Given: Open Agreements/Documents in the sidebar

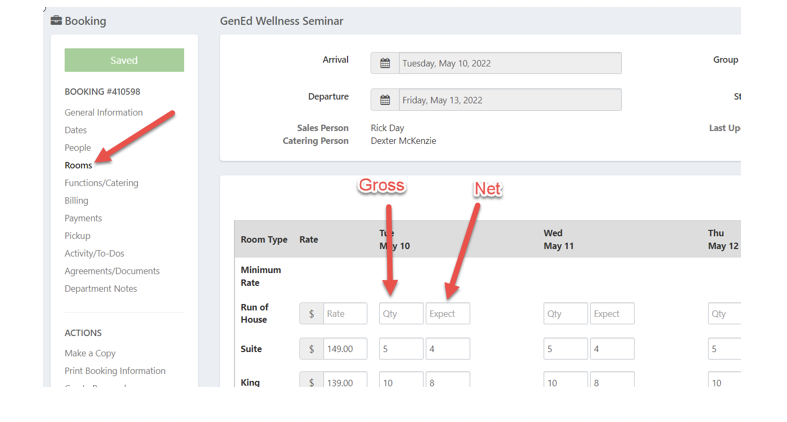Looking at the screenshot, I should coord(112,271).
